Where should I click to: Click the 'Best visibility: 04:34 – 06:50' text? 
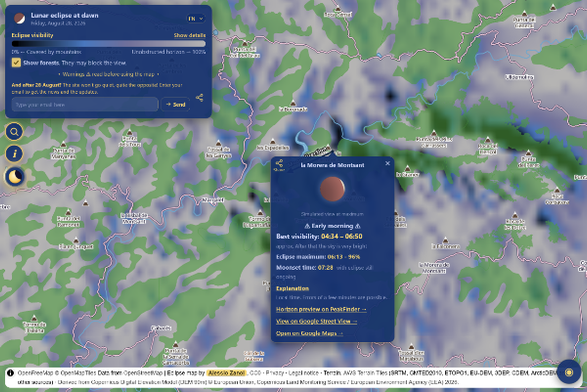click(319, 236)
